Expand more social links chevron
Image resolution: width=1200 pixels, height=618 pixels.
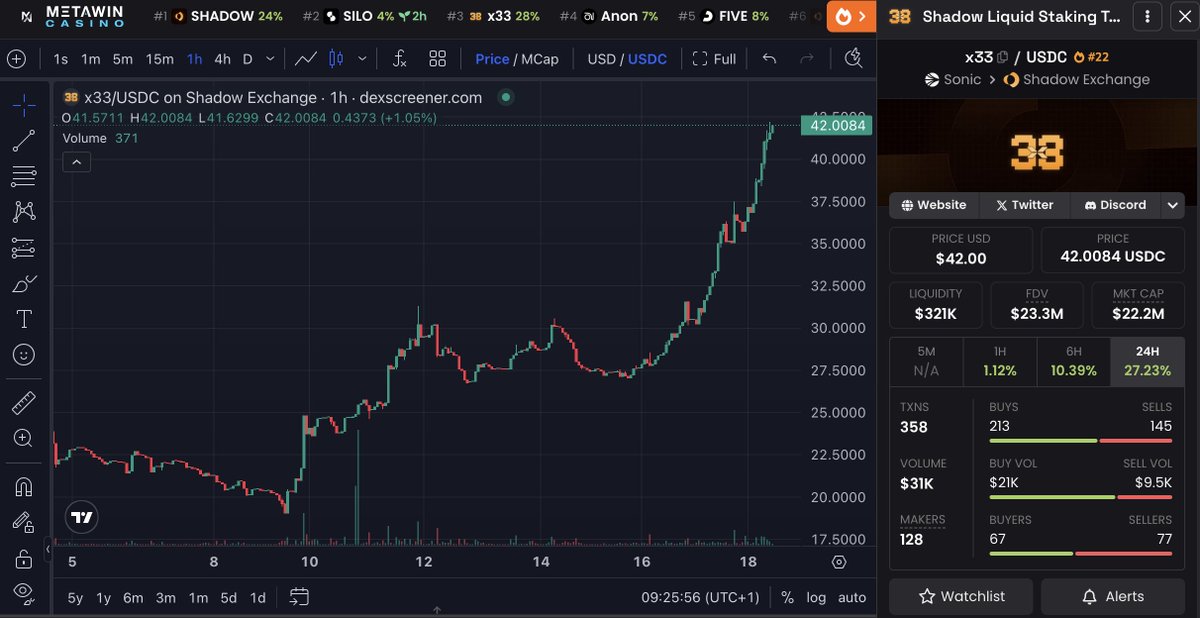pos(1173,205)
